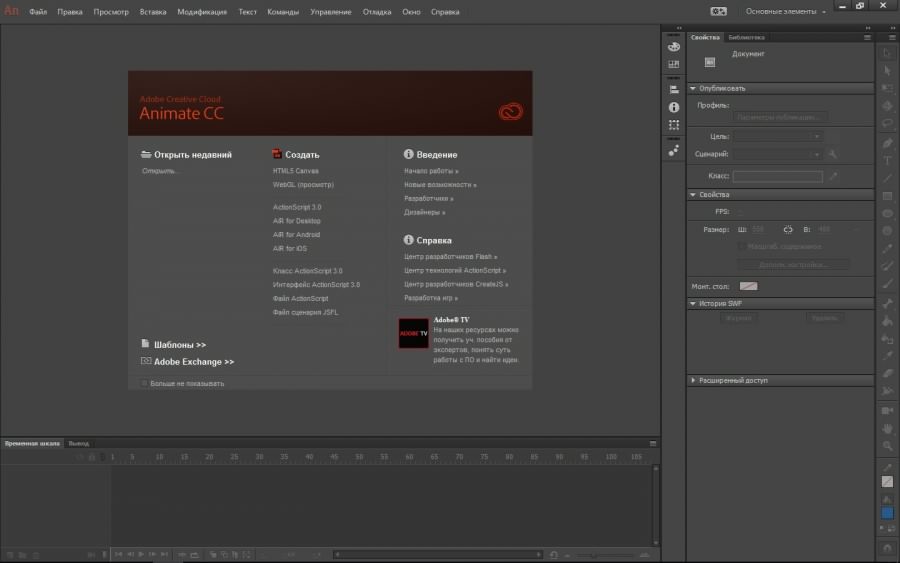Image resolution: width=900 pixels, height=563 pixels.
Task: Select the Pen tool
Action: pos(887,142)
